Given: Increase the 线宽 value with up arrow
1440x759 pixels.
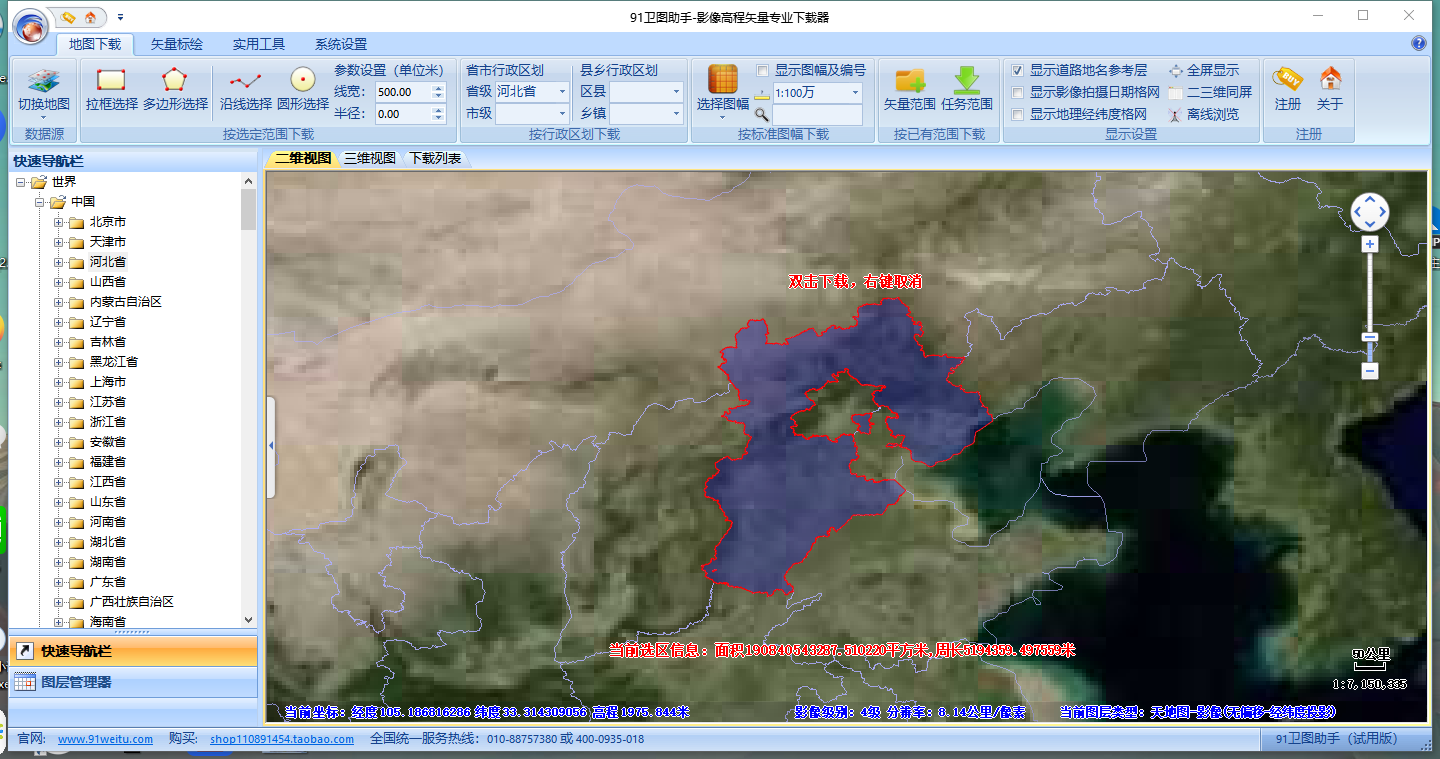Looking at the screenshot, I should click(x=438, y=87).
